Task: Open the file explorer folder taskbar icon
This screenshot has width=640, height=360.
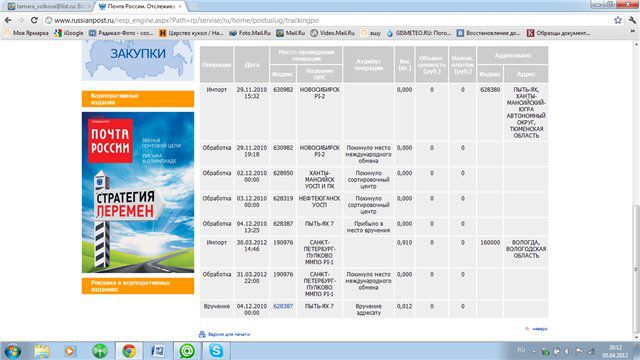Action: pyautogui.click(x=42, y=351)
